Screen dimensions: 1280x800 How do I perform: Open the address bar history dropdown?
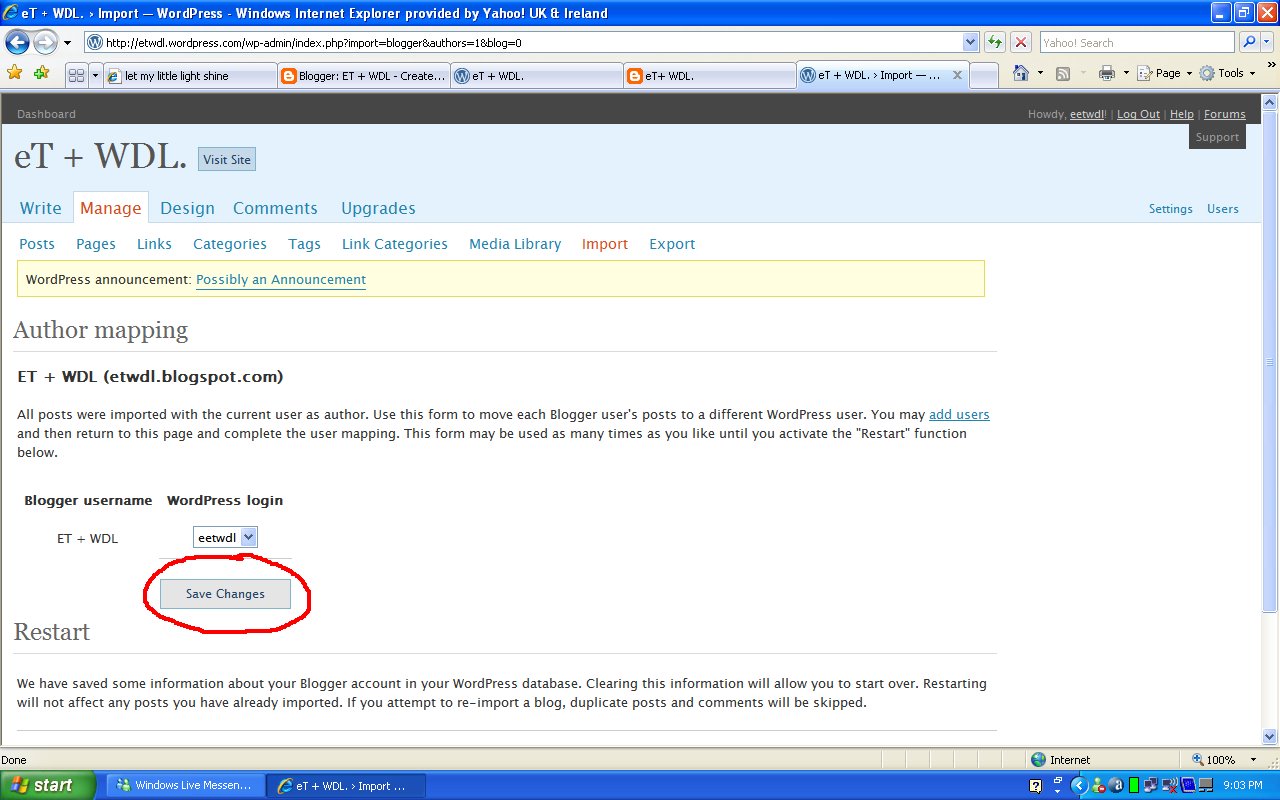point(970,43)
